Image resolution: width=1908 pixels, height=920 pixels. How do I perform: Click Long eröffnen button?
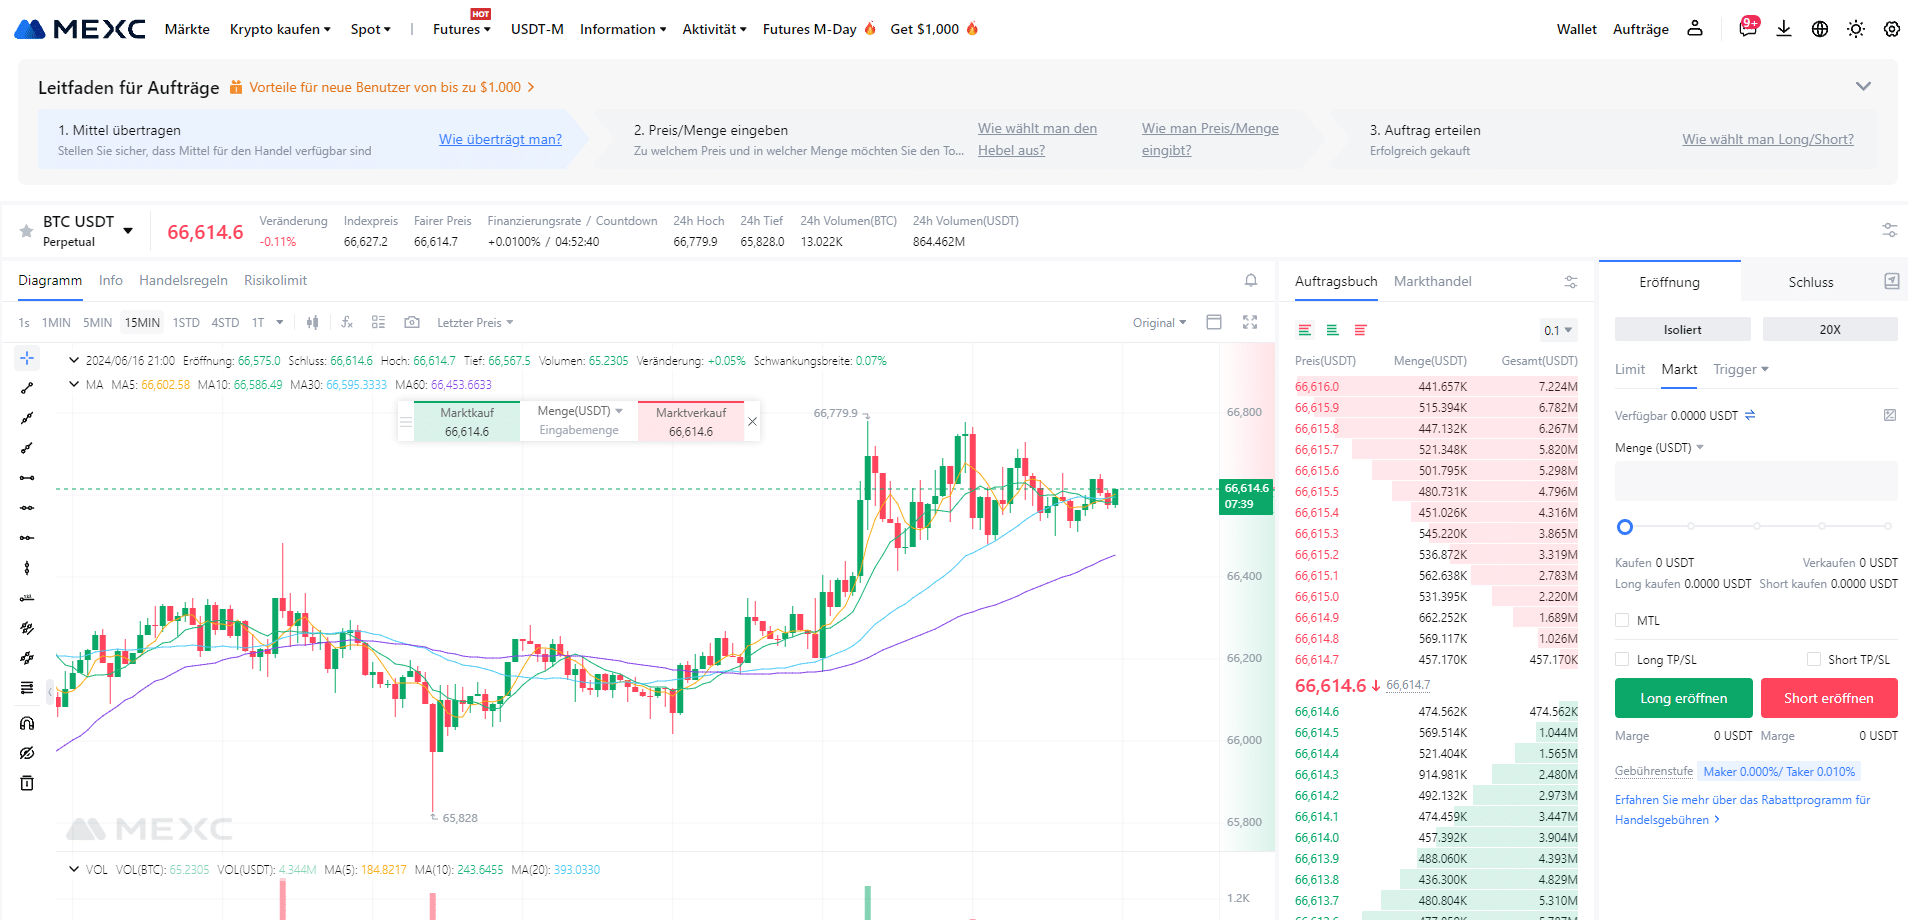point(1684,698)
